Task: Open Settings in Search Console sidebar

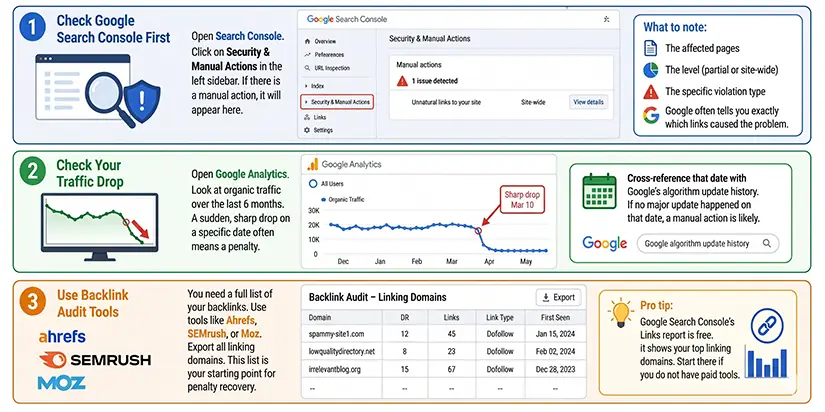Action: click(x=318, y=130)
